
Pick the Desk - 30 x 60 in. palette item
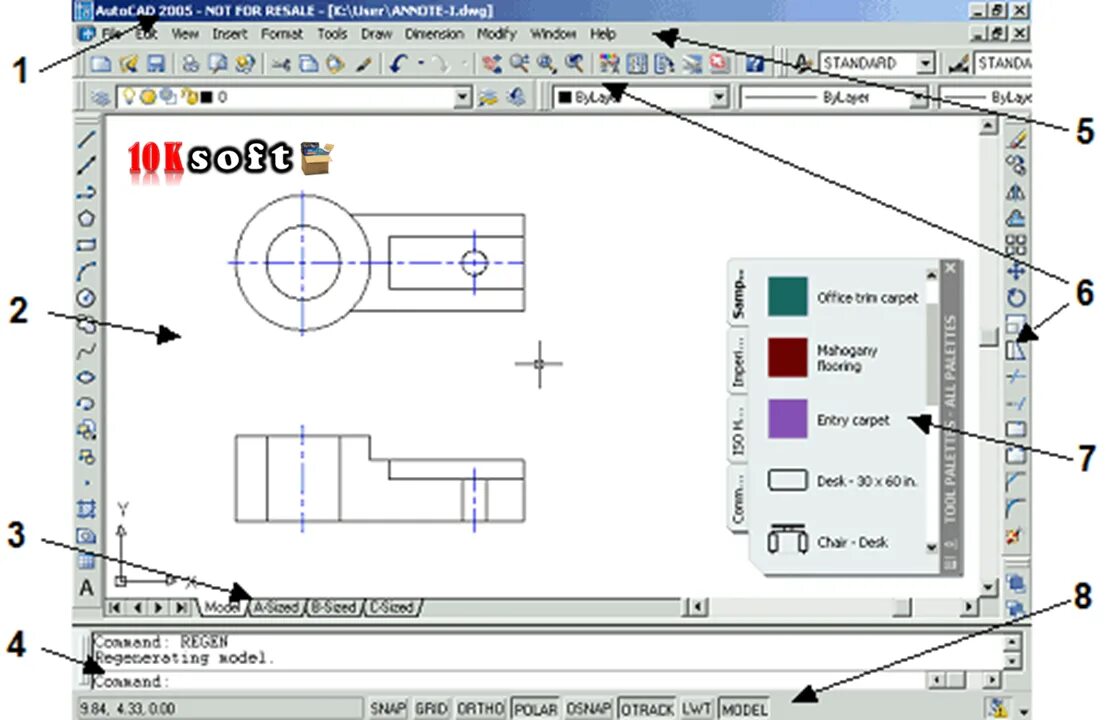tap(843, 480)
